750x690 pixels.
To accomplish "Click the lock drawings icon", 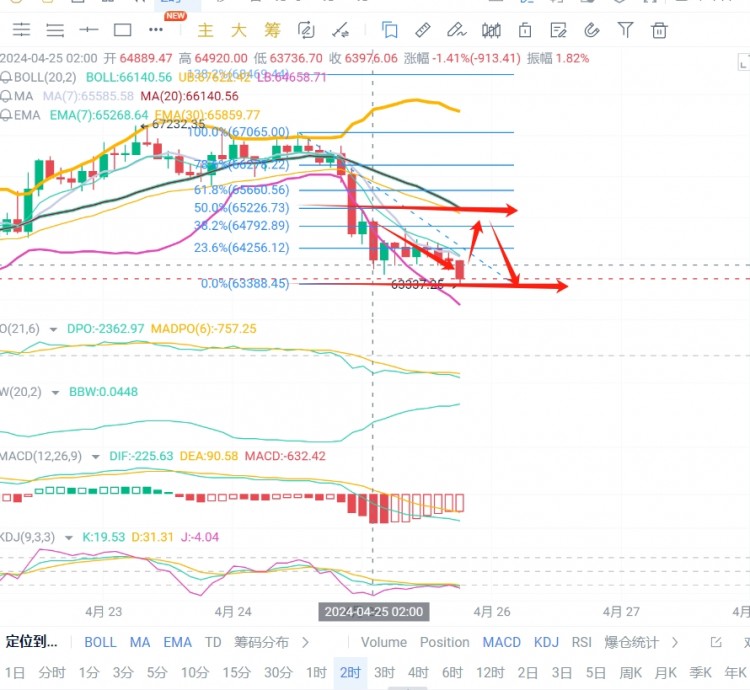I will (x=525, y=30).
